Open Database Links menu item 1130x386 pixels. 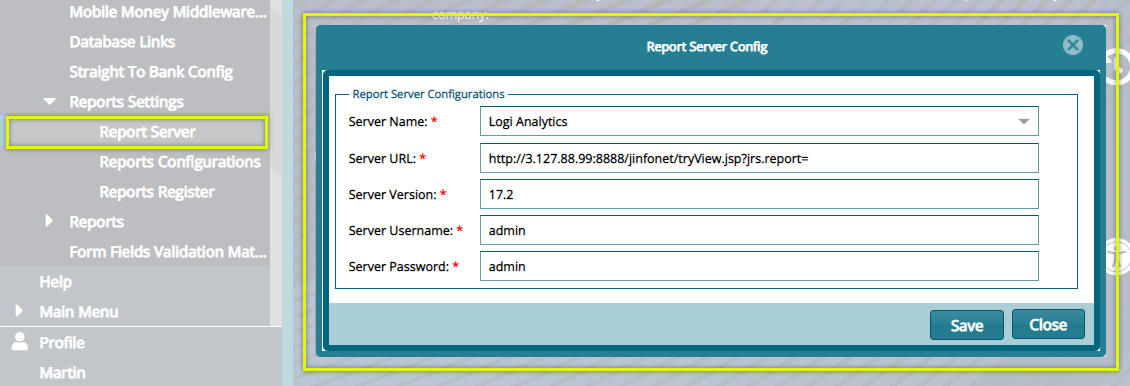[122, 42]
